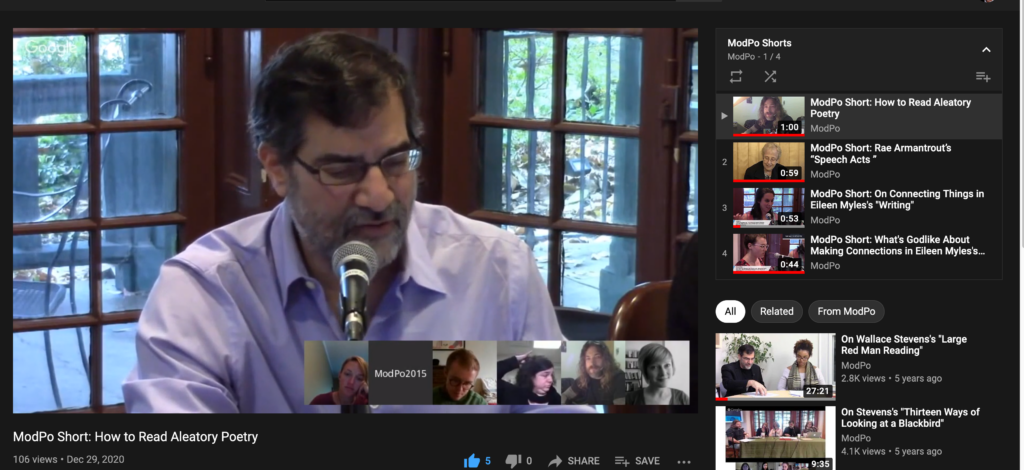Toggle shuffle playlist icon
The height and width of the screenshot is (470, 1024).
click(770, 77)
